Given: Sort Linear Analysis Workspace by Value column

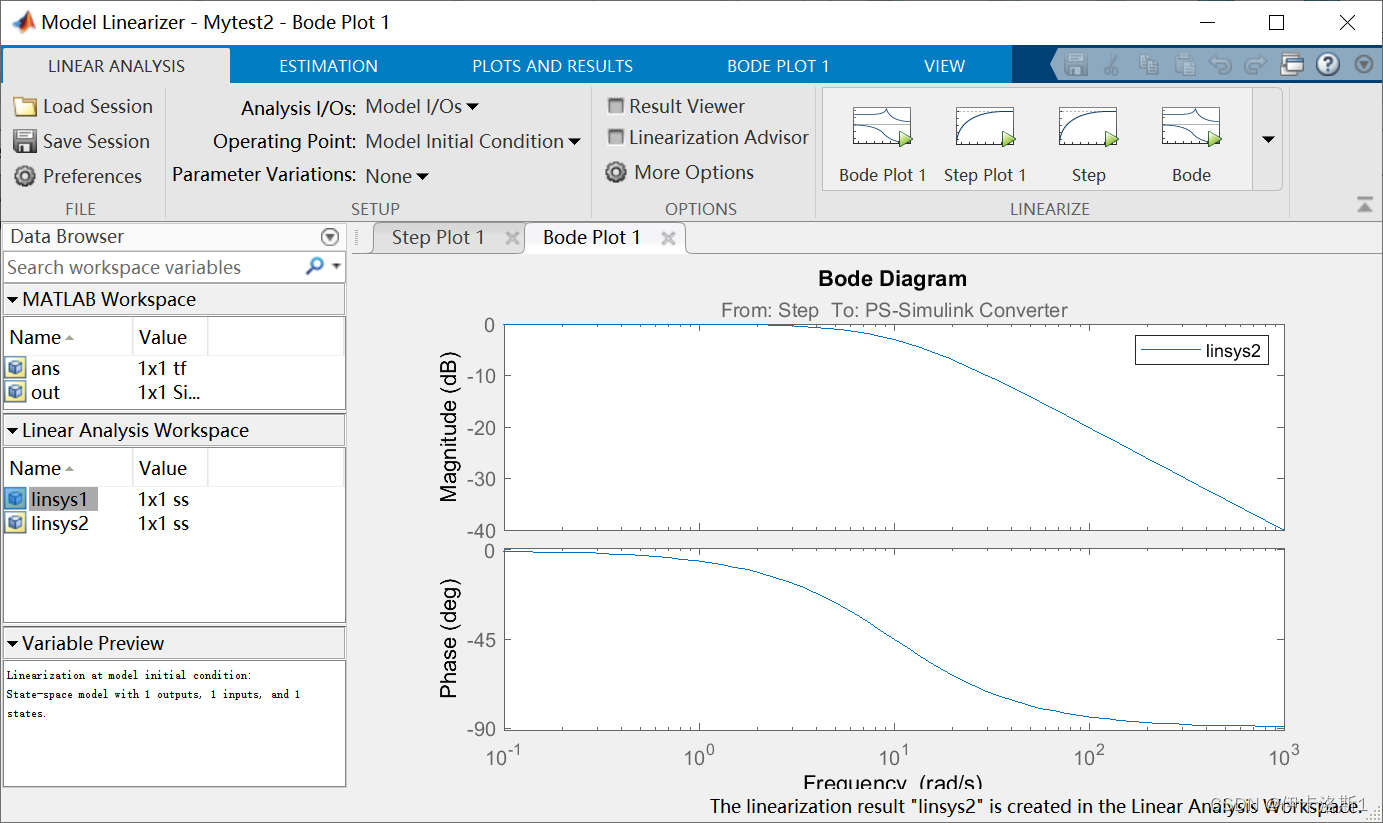Looking at the screenshot, I should (170, 469).
